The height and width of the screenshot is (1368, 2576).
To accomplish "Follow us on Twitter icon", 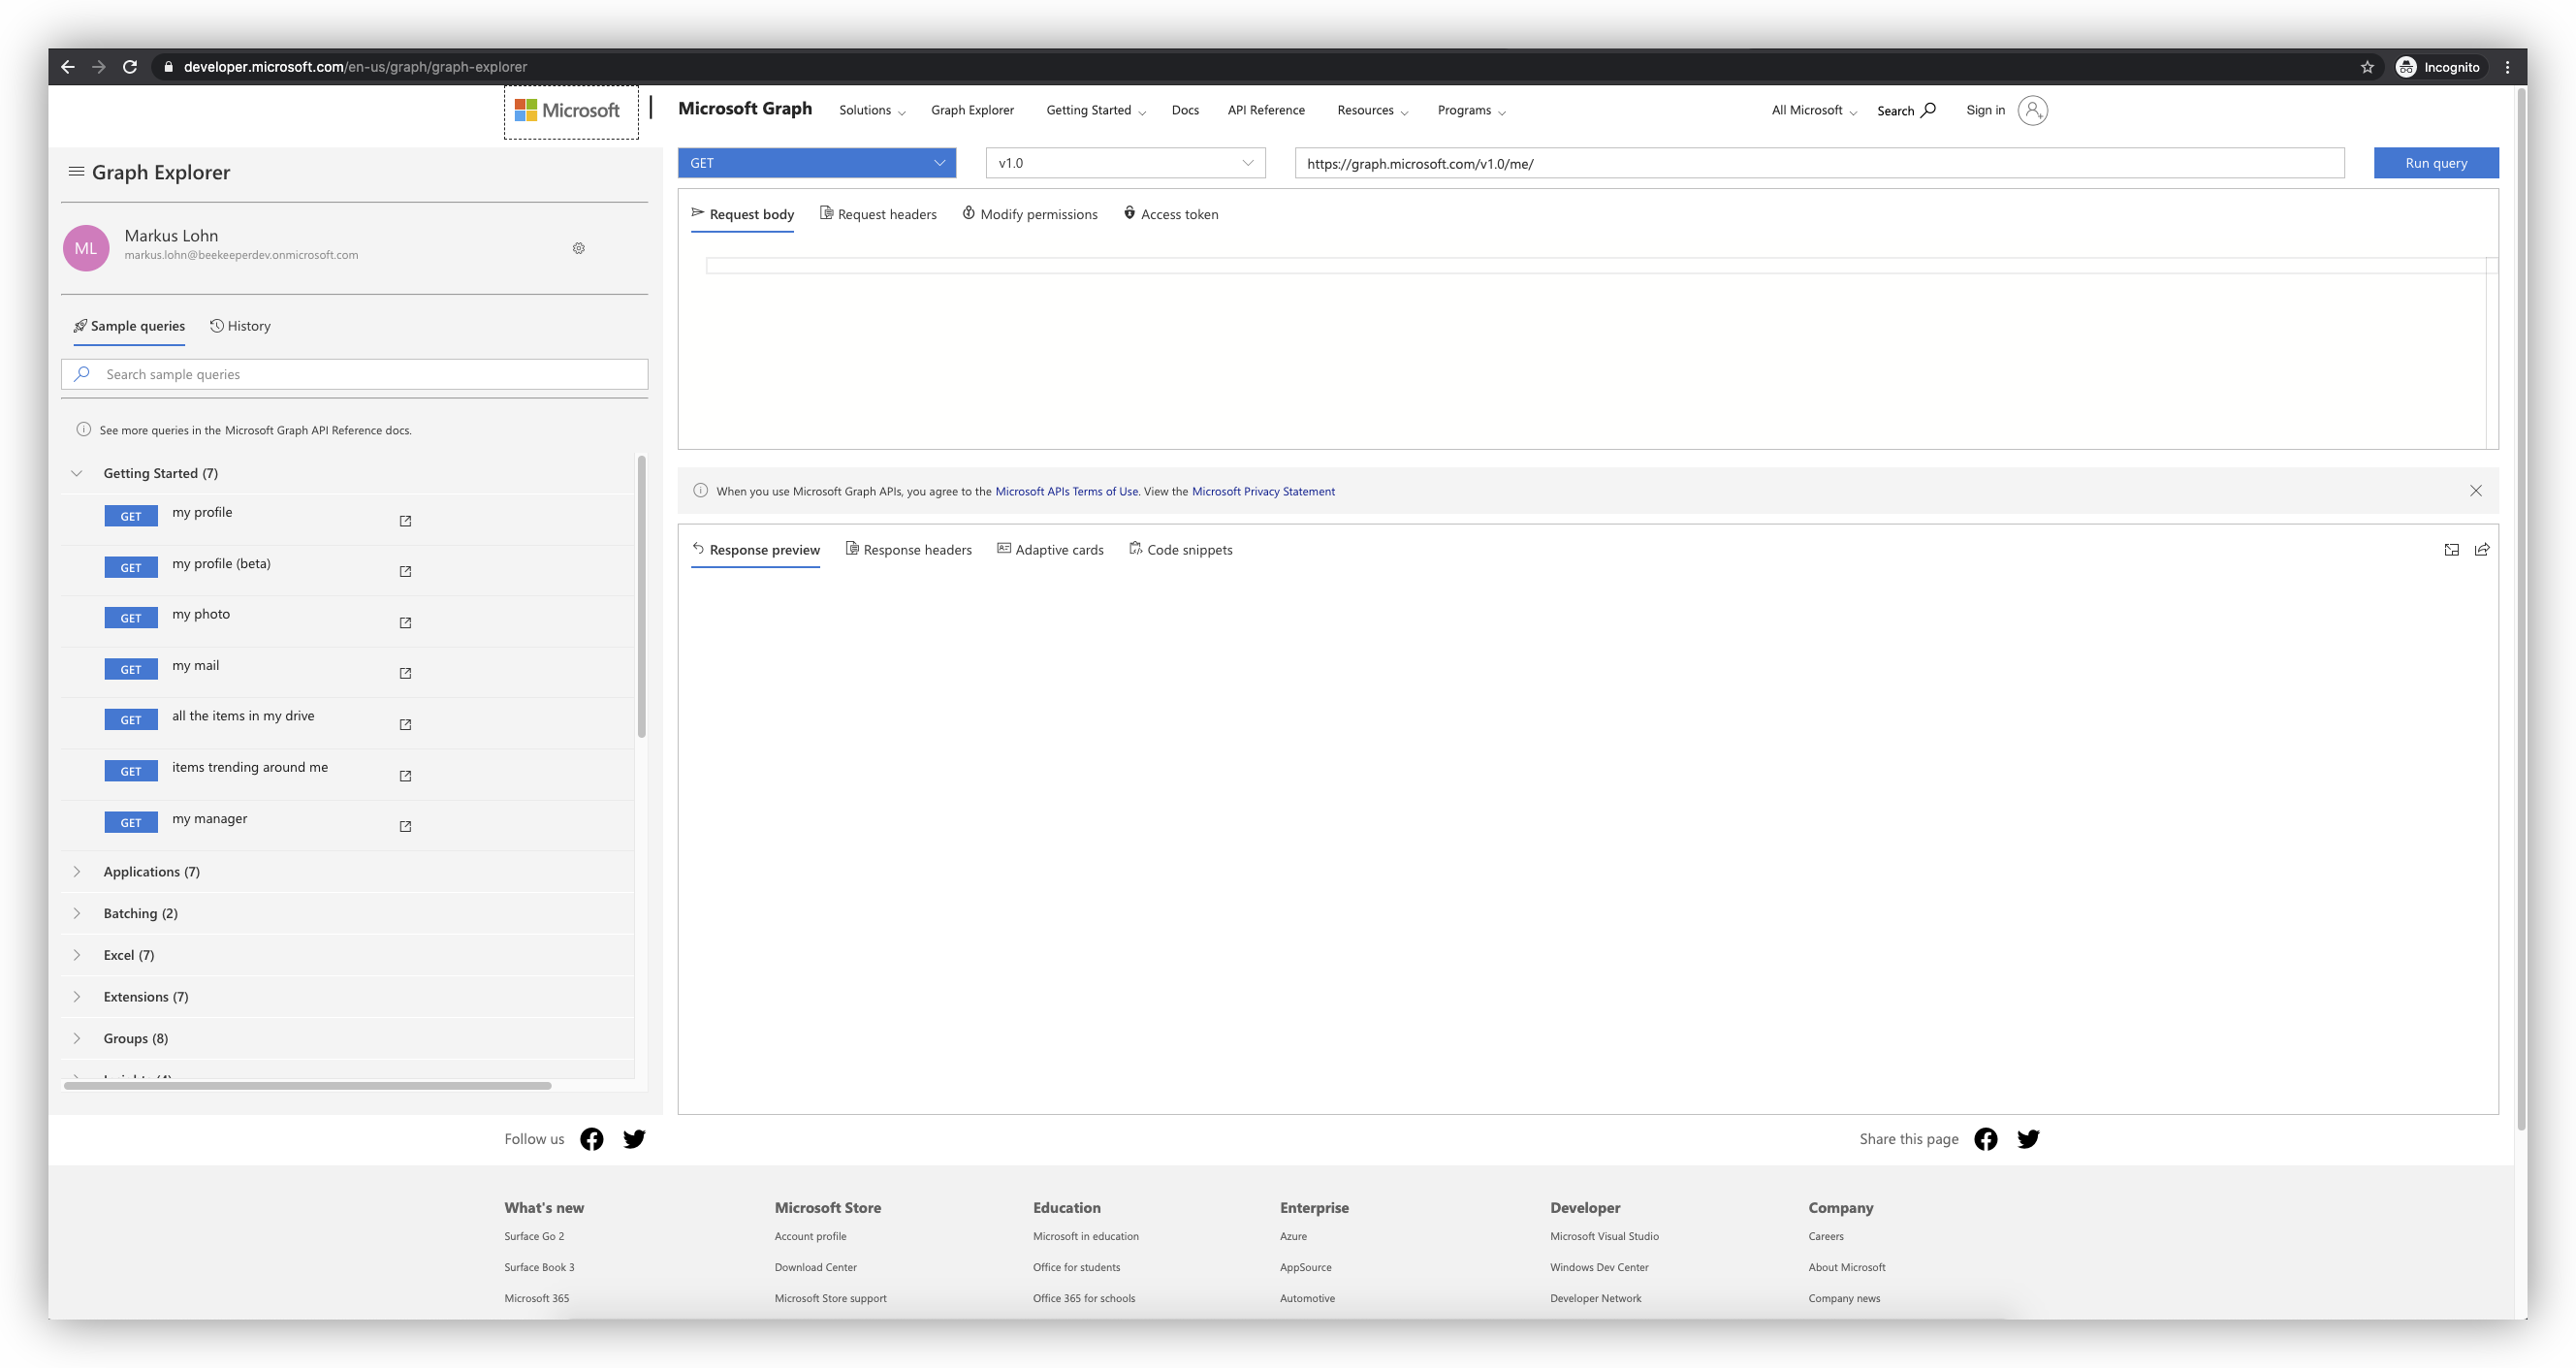I will coord(634,1139).
